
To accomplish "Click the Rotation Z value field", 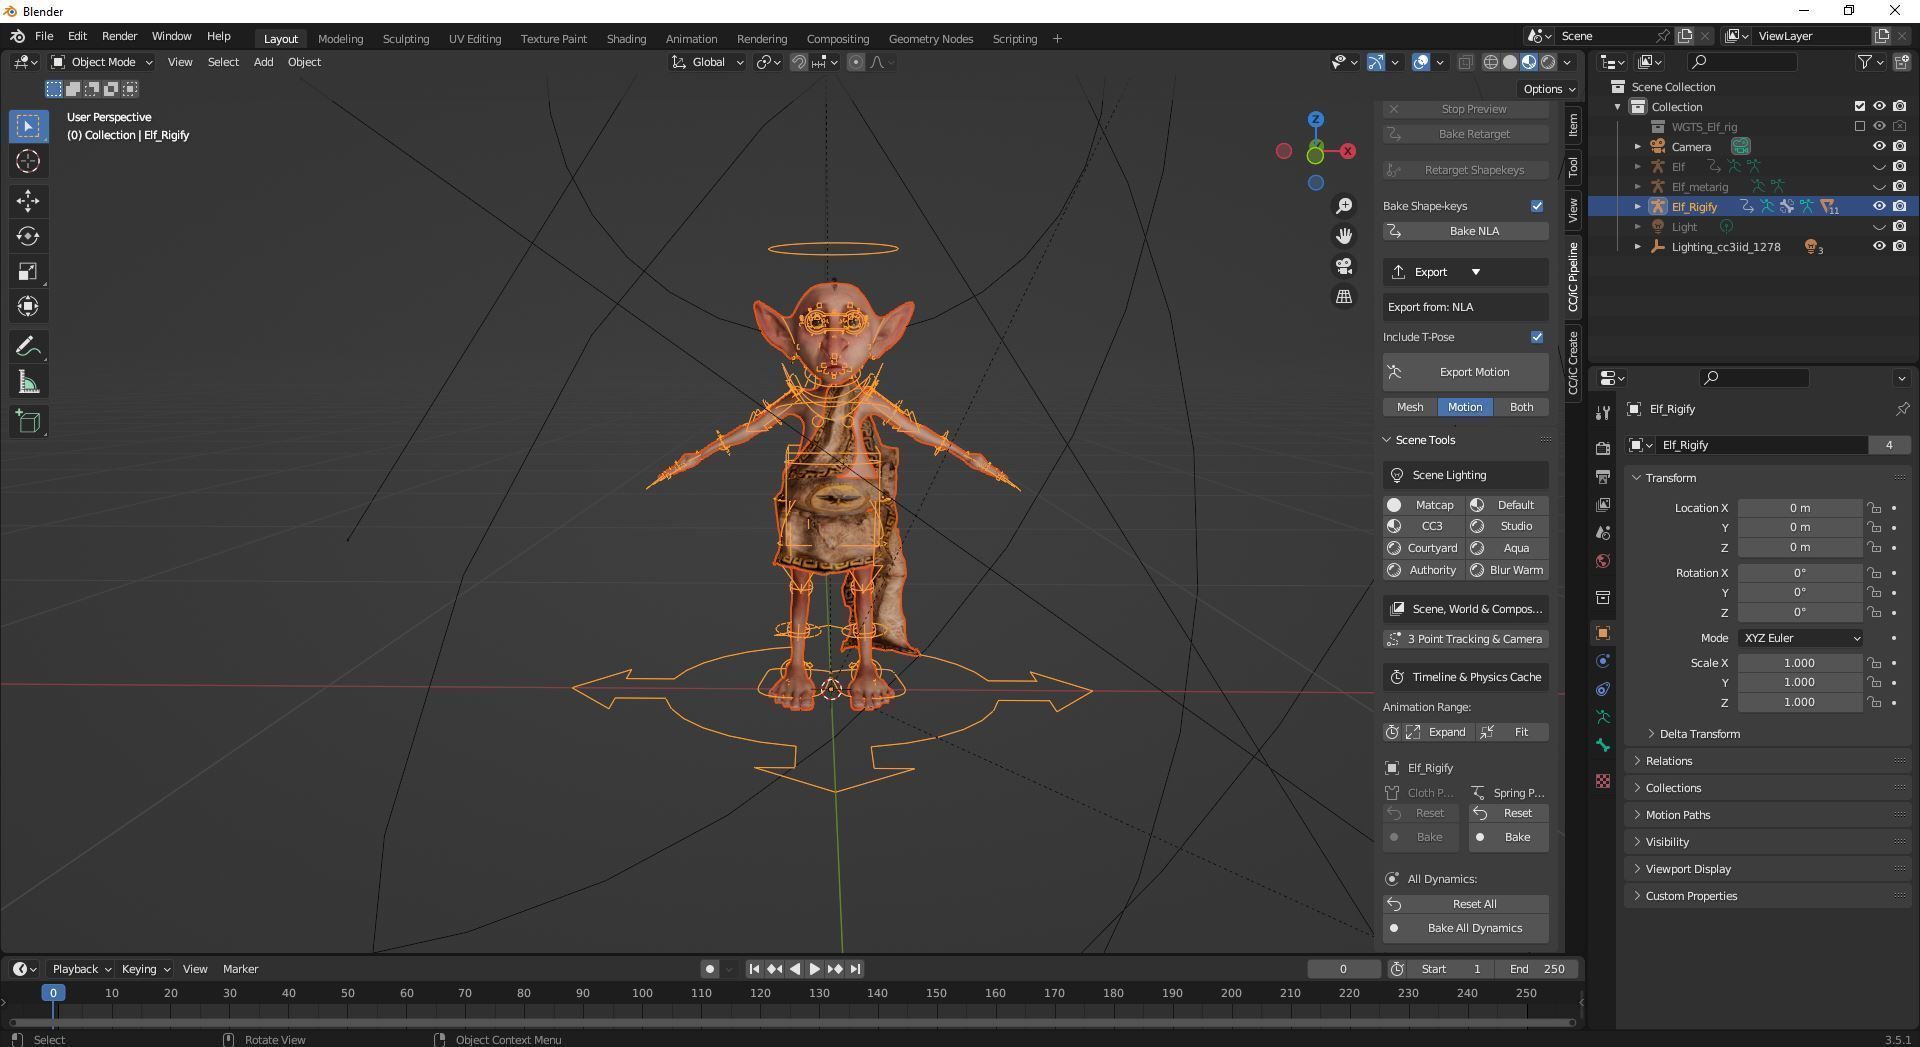I will (x=1800, y=612).
